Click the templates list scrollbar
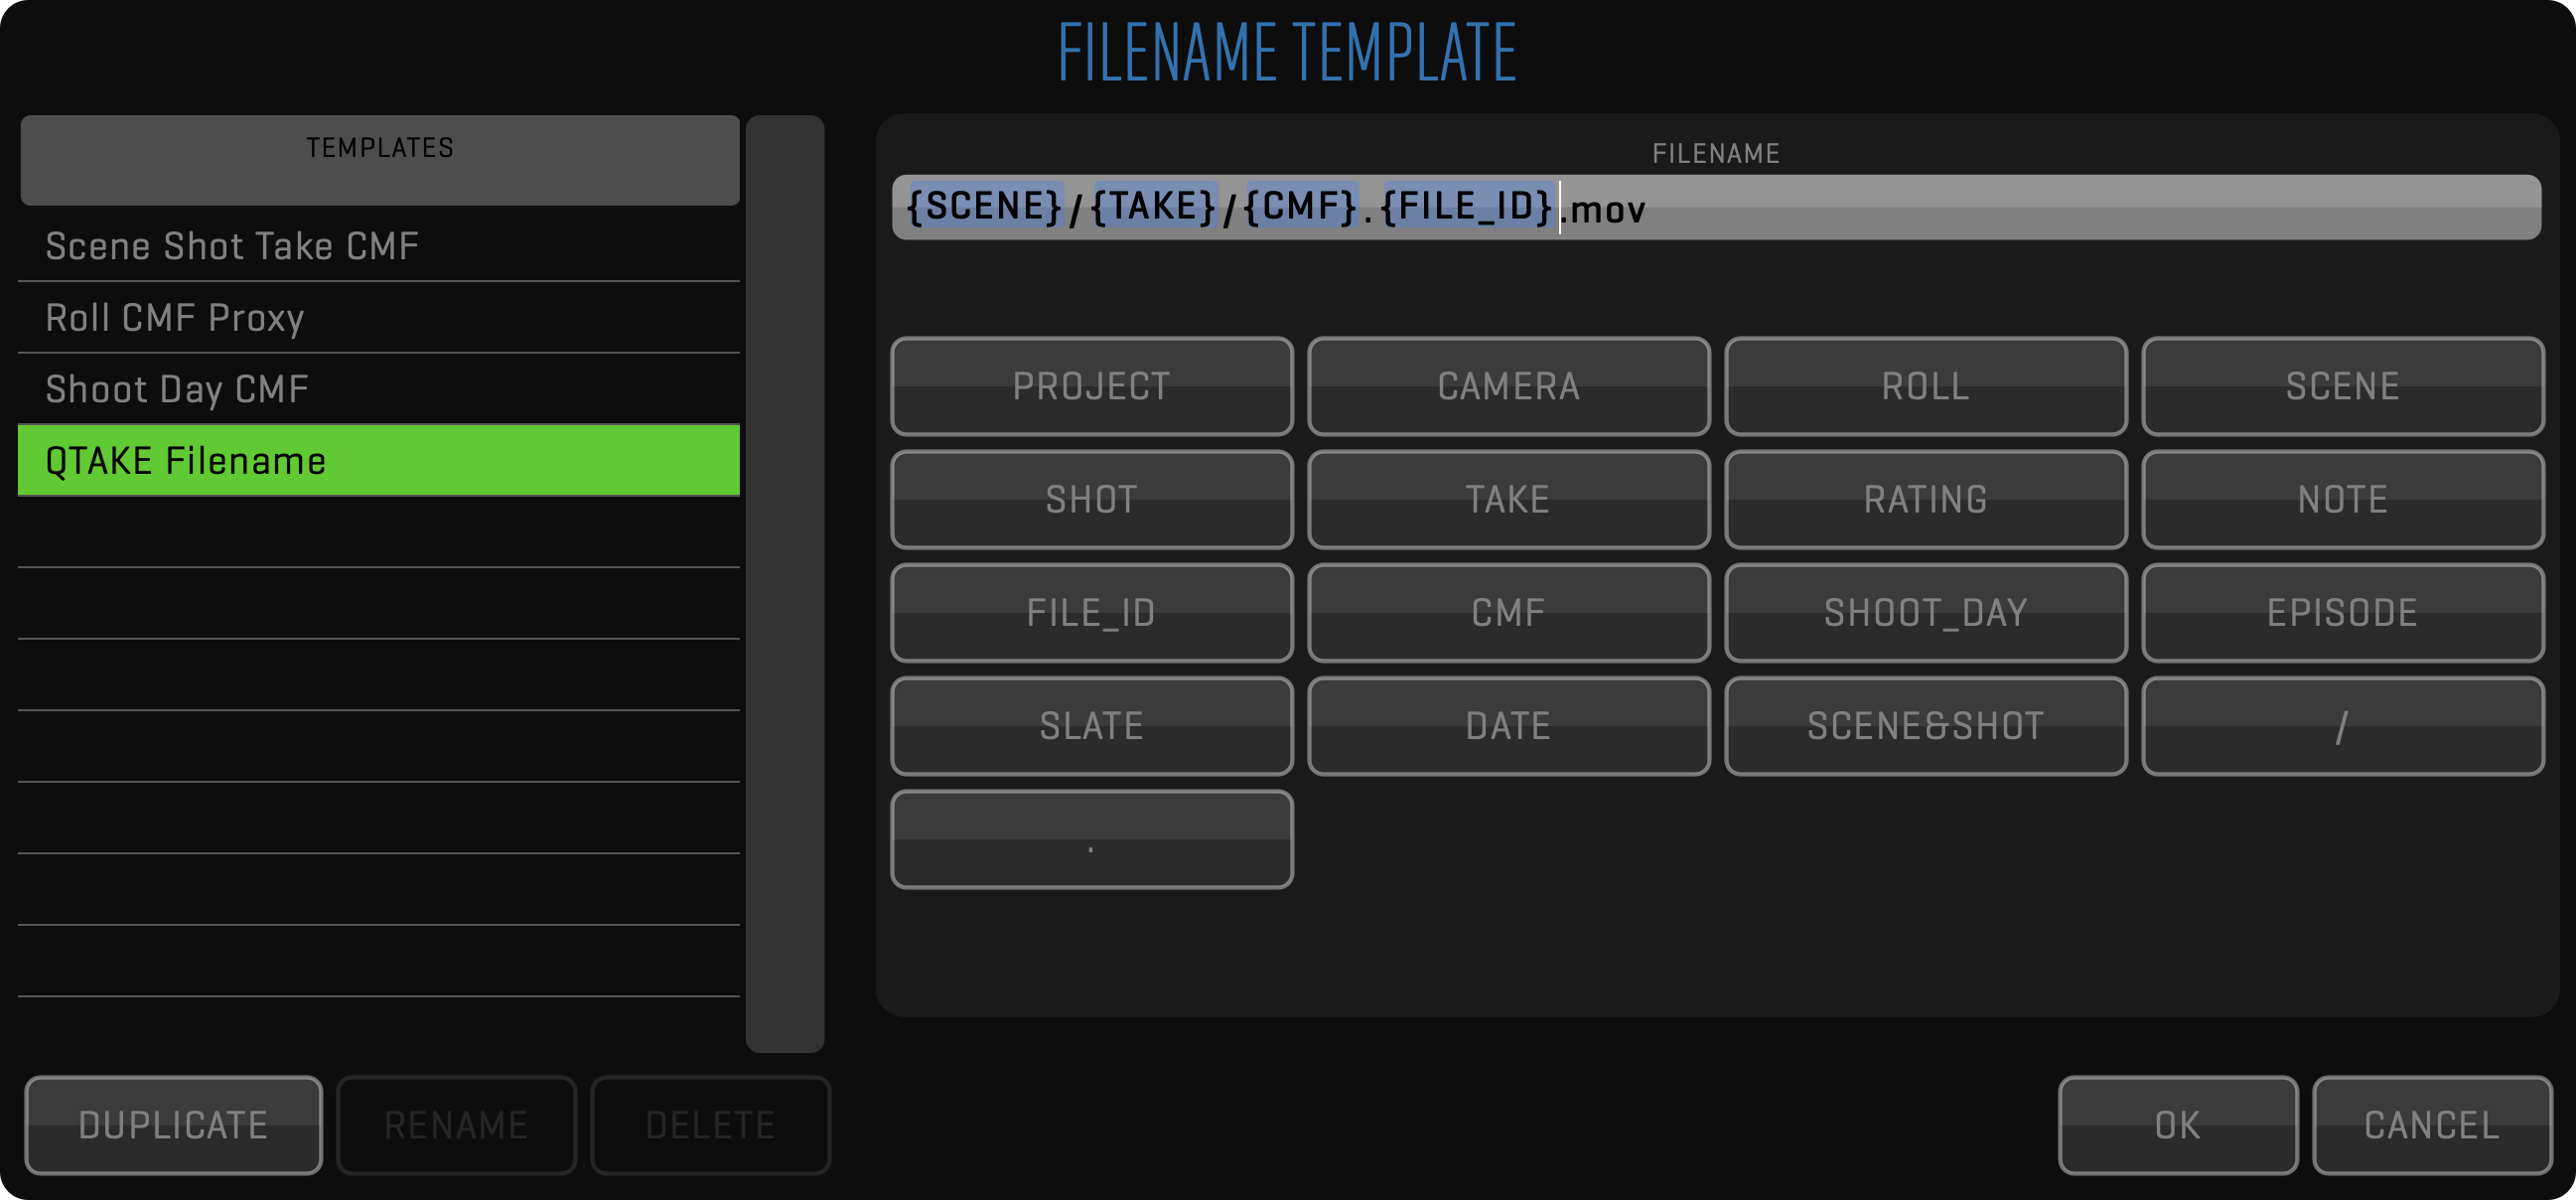The width and height of the screenshot is (2576, 1200). [784, 583]
